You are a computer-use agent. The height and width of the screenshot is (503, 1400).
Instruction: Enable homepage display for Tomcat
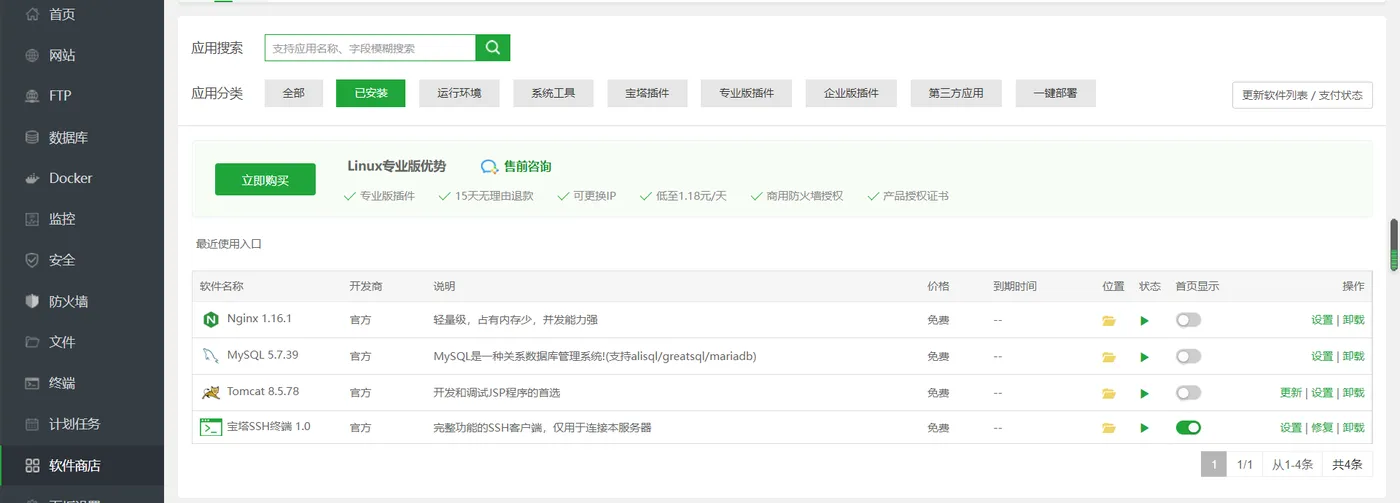1188,392
